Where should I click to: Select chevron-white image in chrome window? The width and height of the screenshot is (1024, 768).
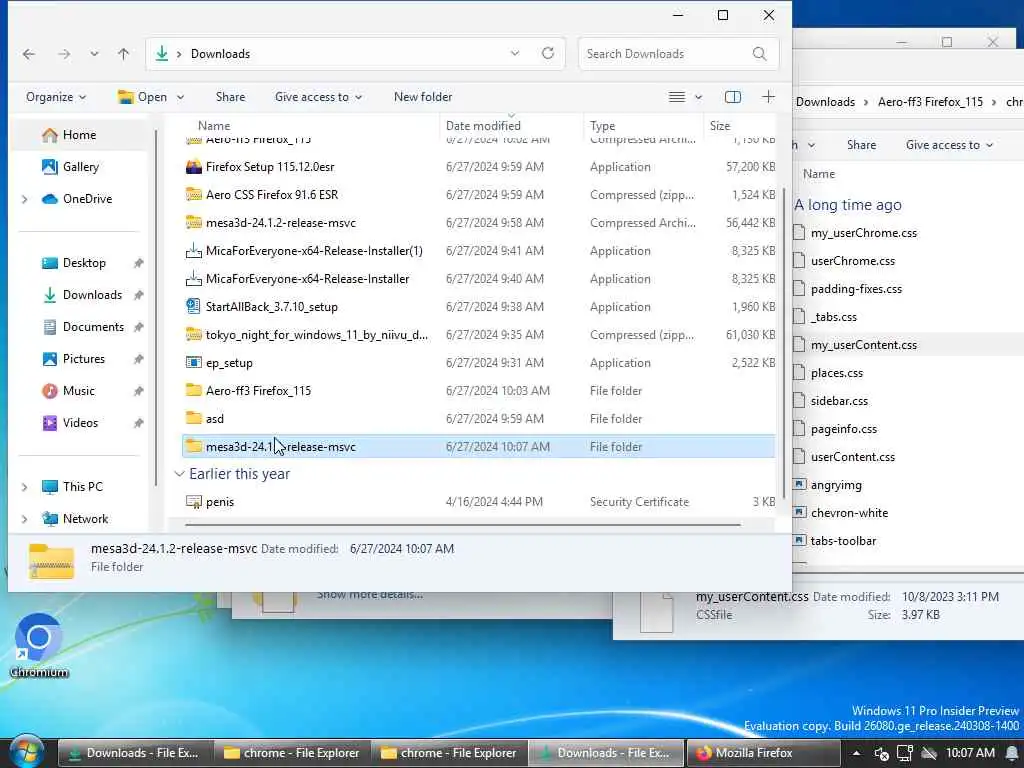[849, 514]
